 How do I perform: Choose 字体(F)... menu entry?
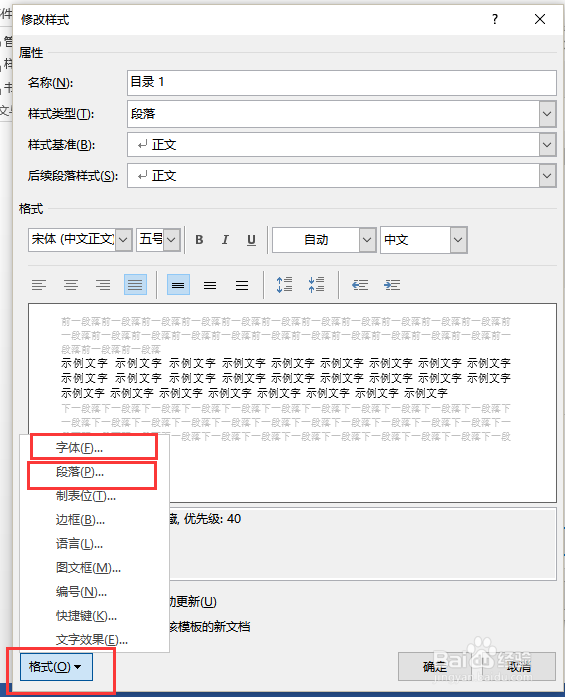[x=94, y=448]
